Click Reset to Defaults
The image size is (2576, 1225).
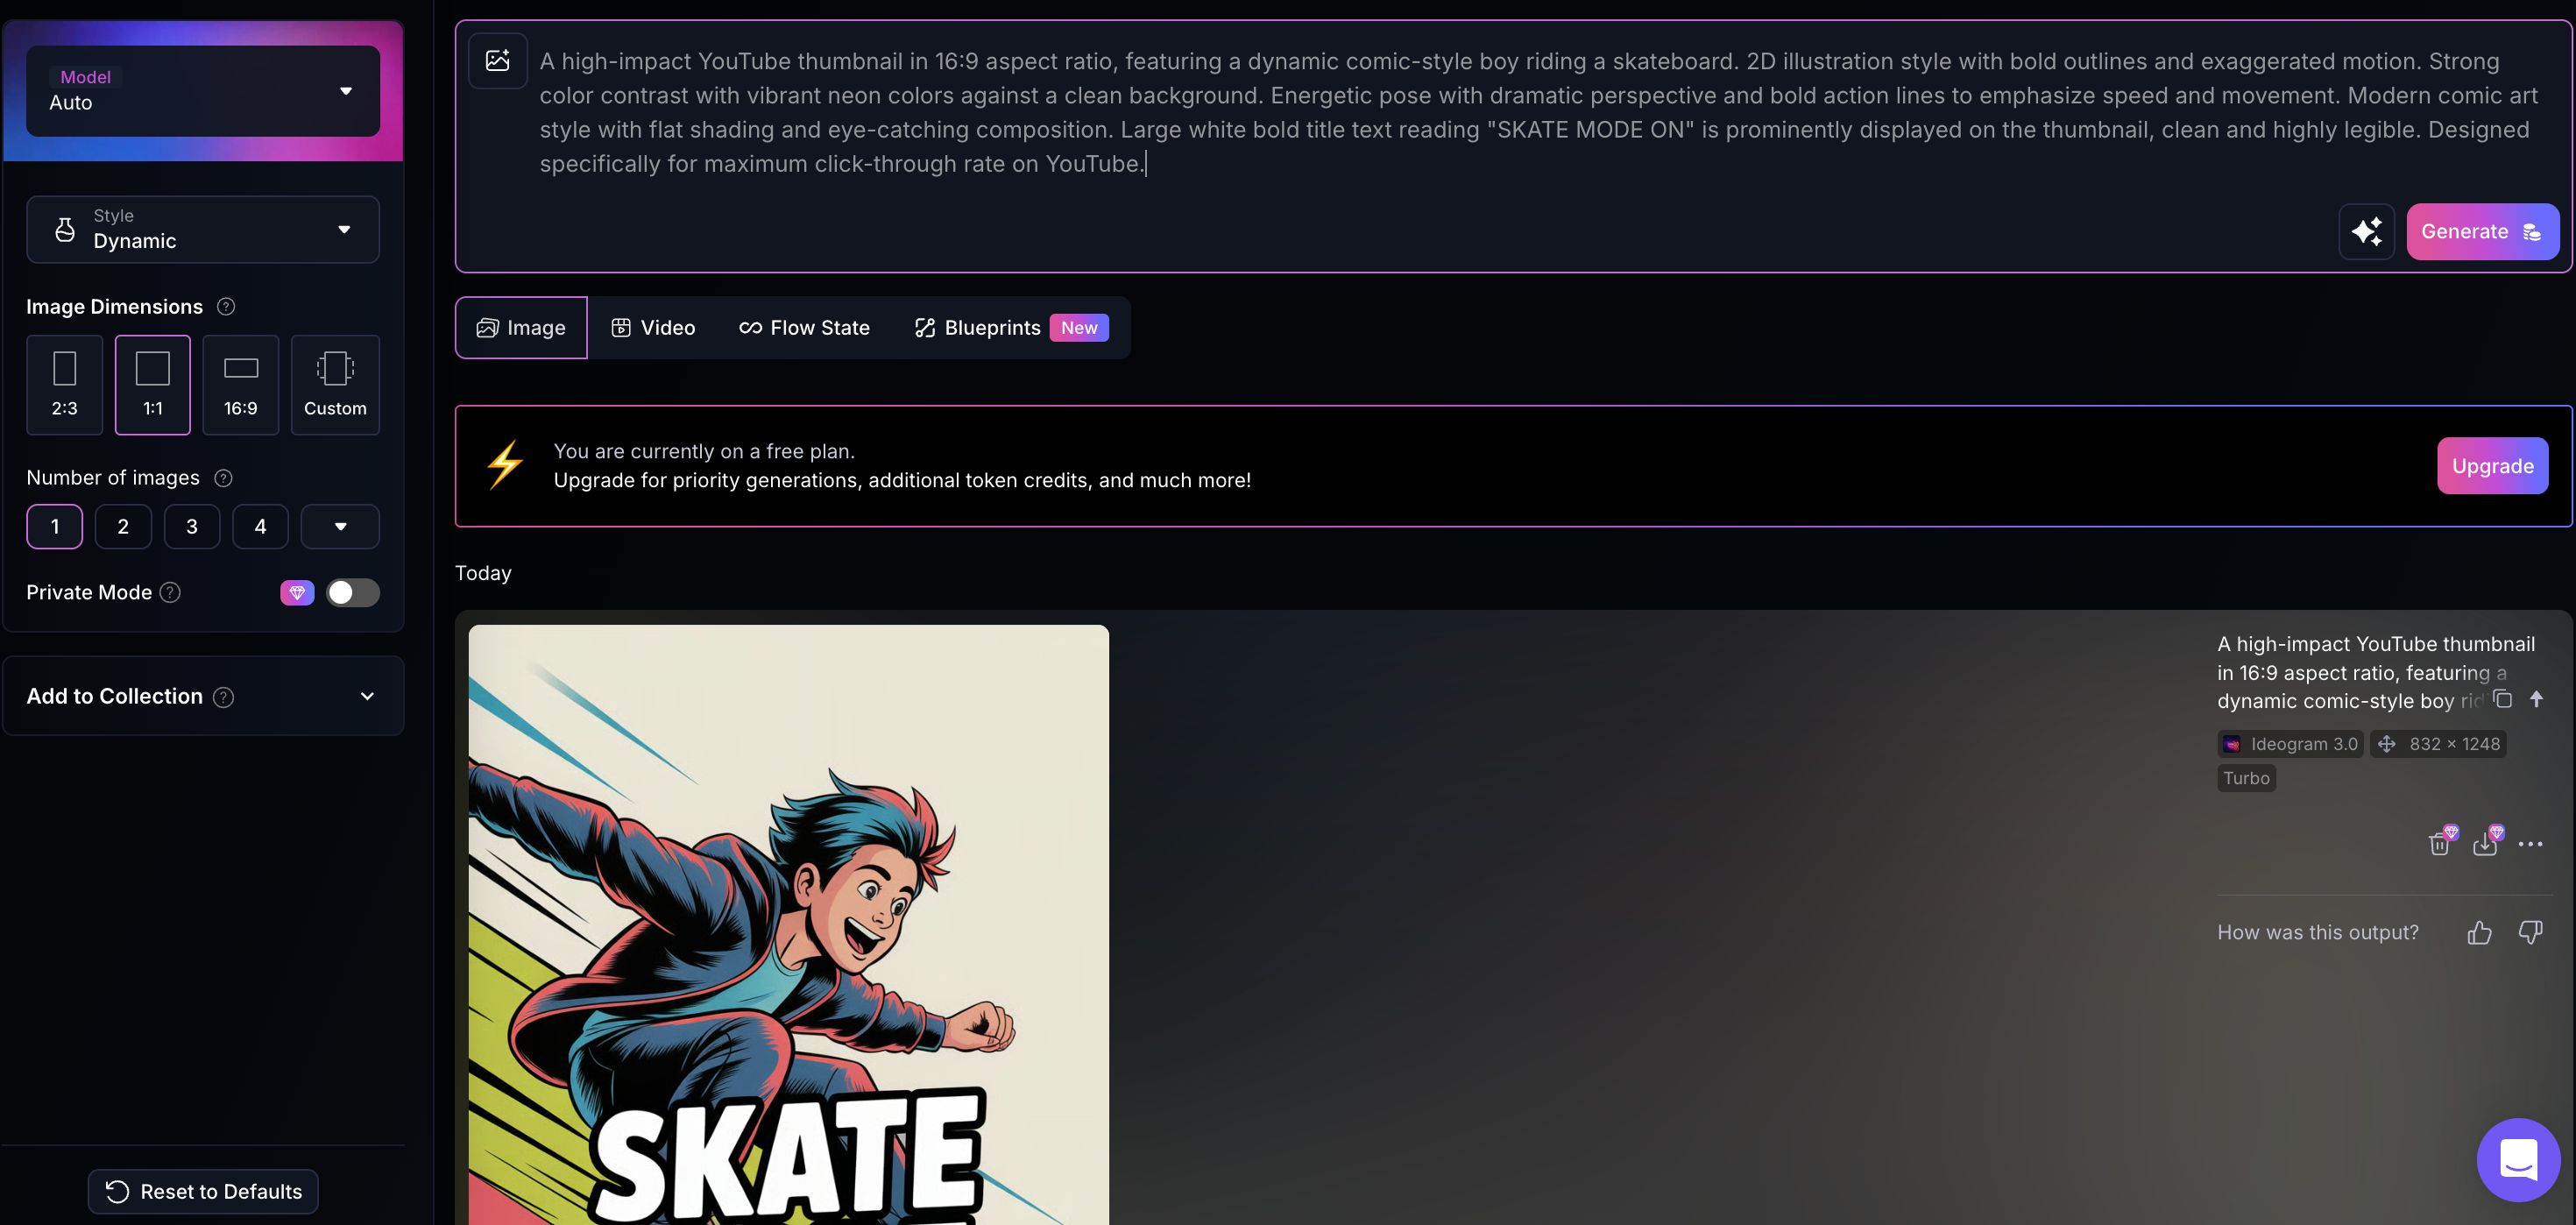(x=202, y=1191)
